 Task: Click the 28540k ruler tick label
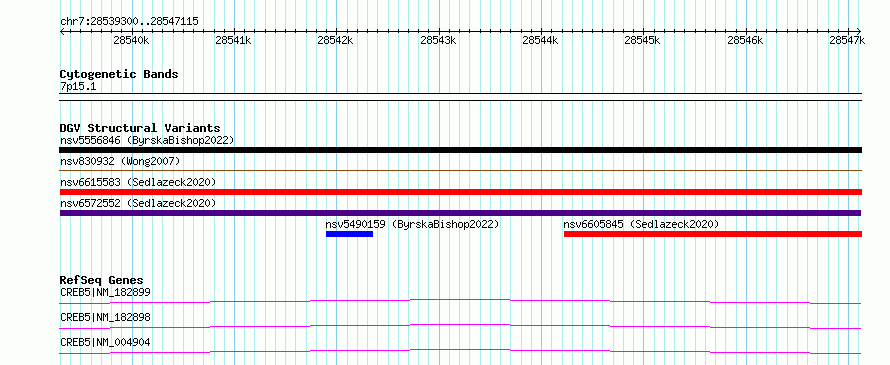click(x=131, y=40)
